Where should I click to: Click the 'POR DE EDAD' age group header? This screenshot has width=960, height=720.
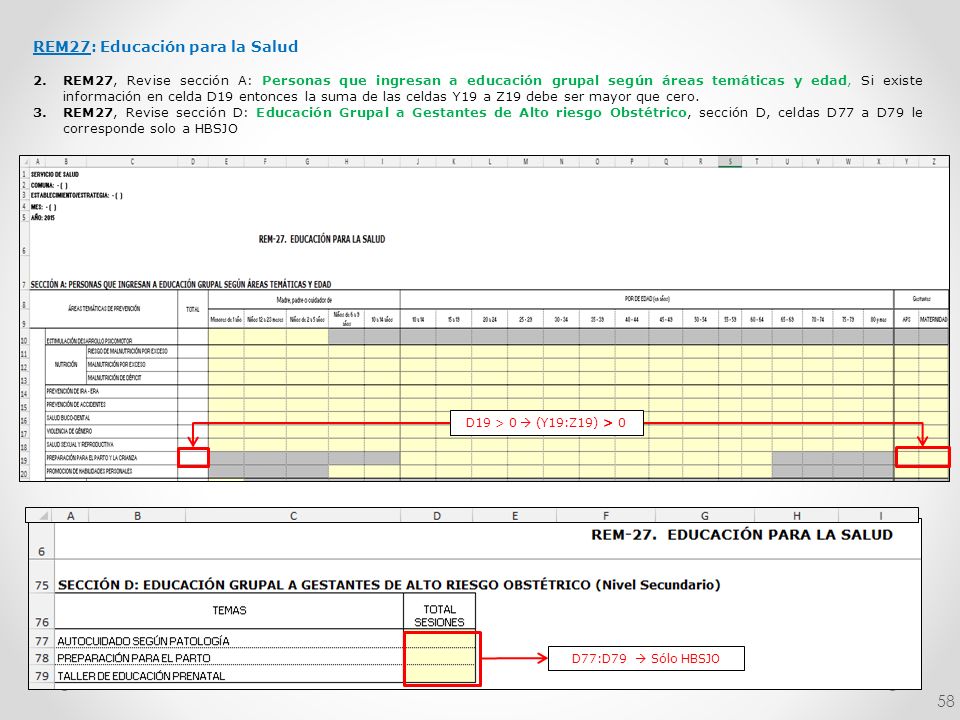pyautogui.click(x=647, y=299)
